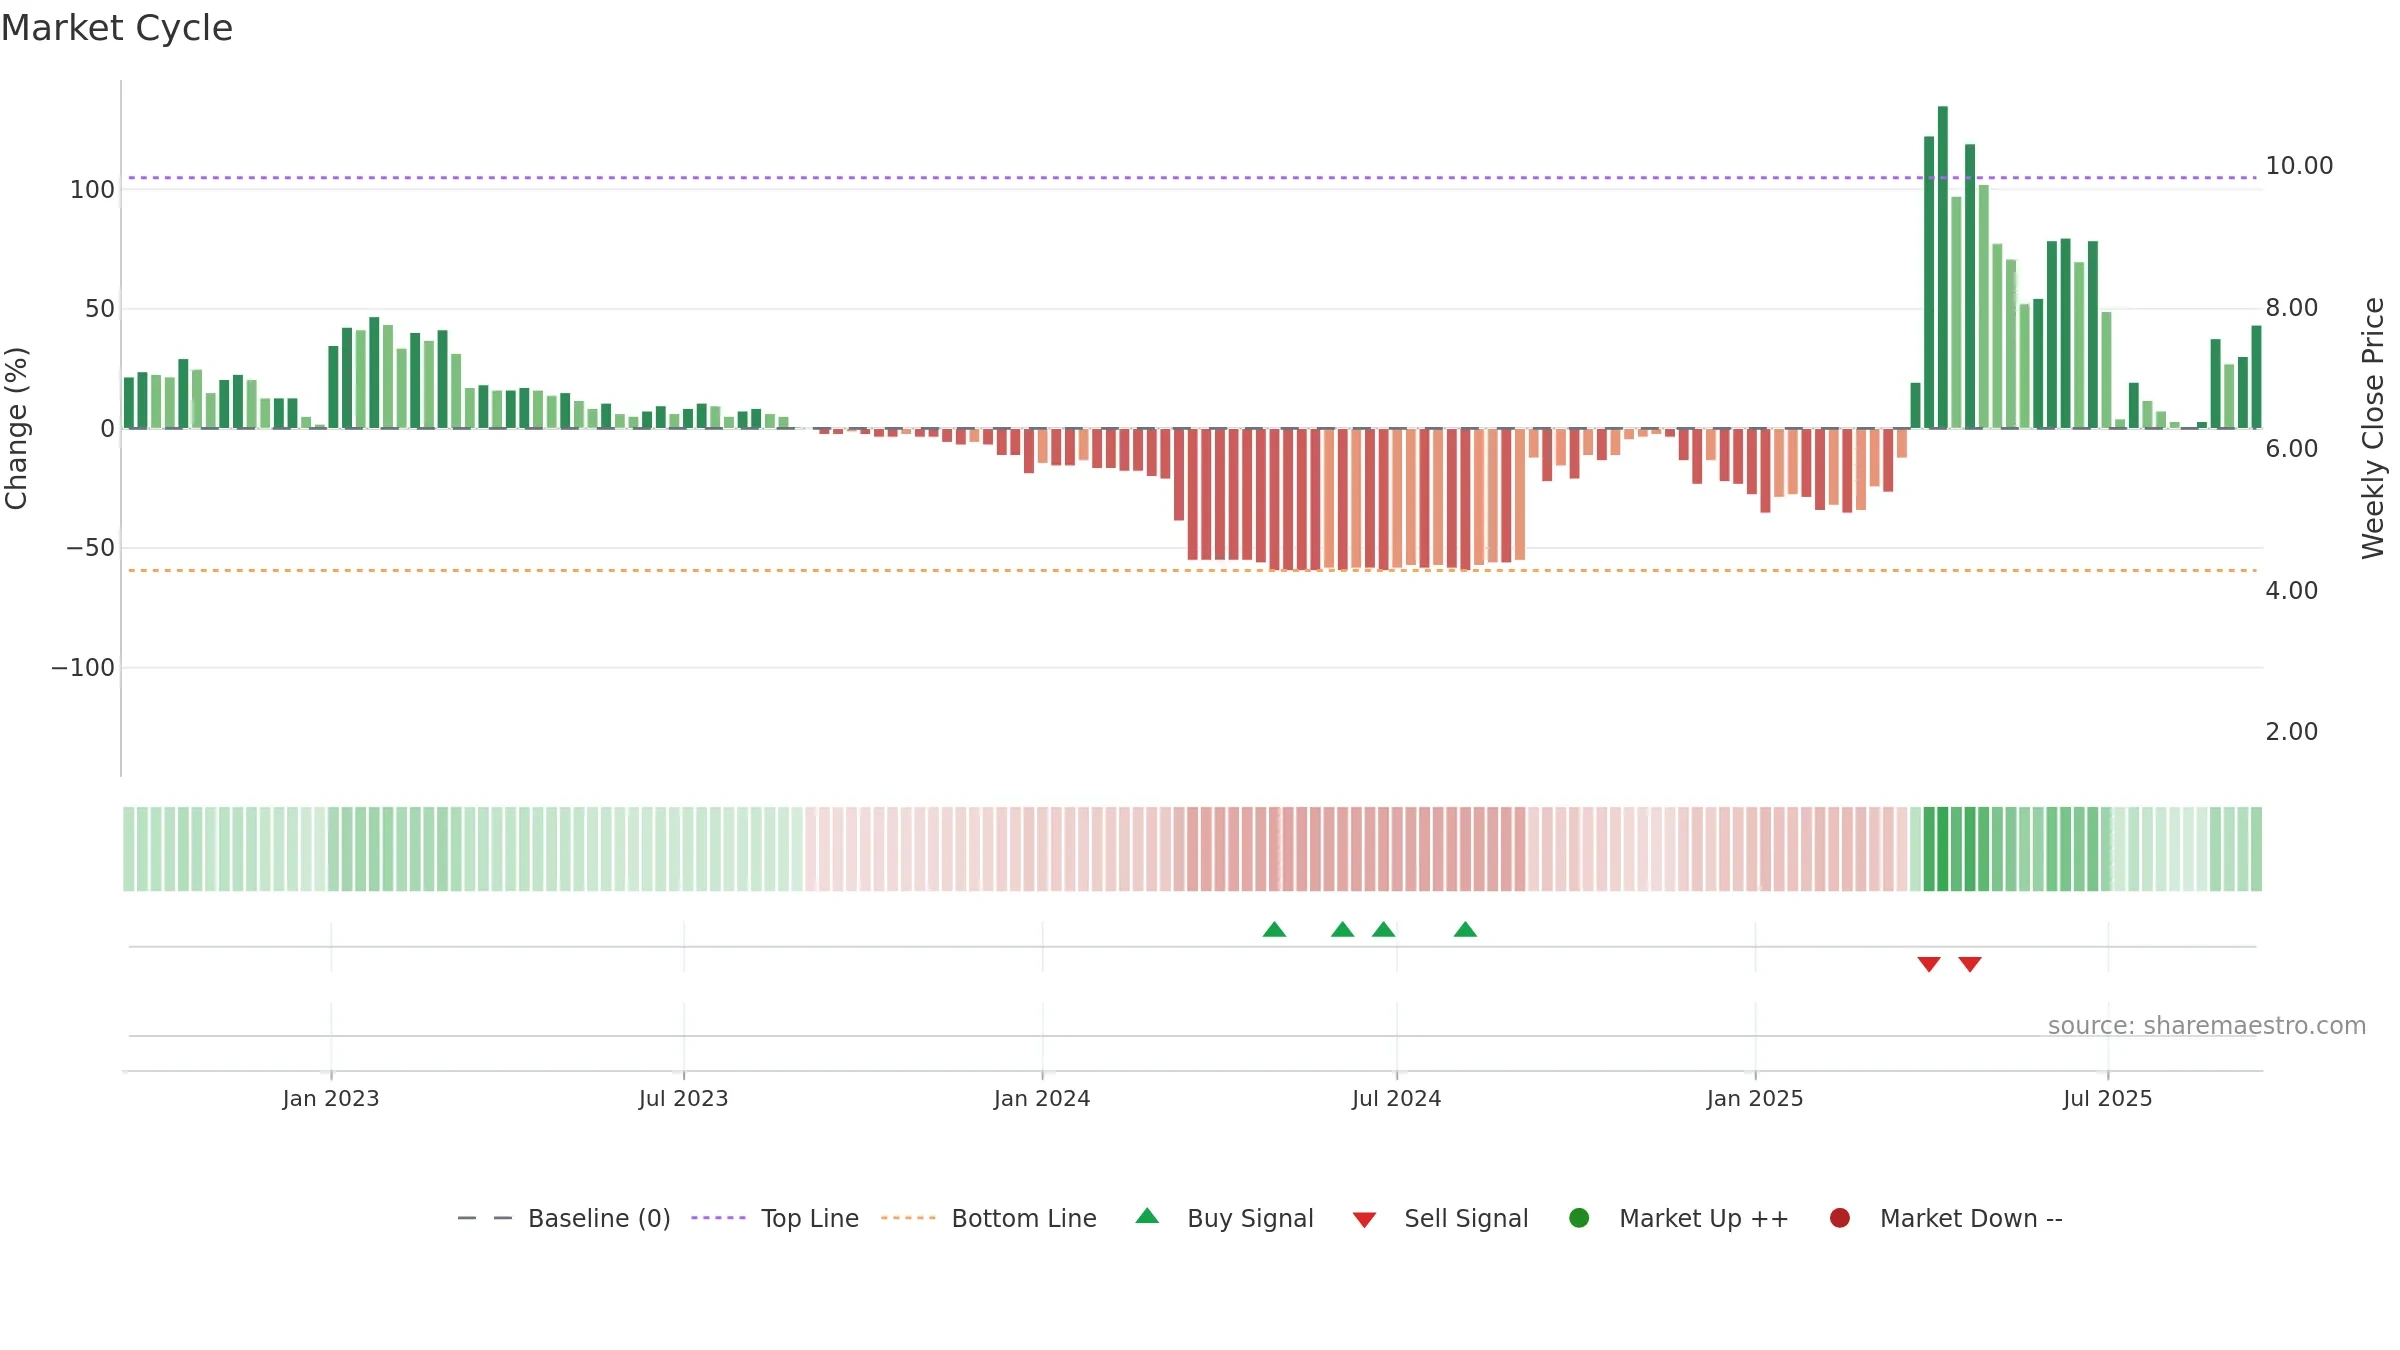Click the tallest green bar in the chart

tap(1943, 267)
